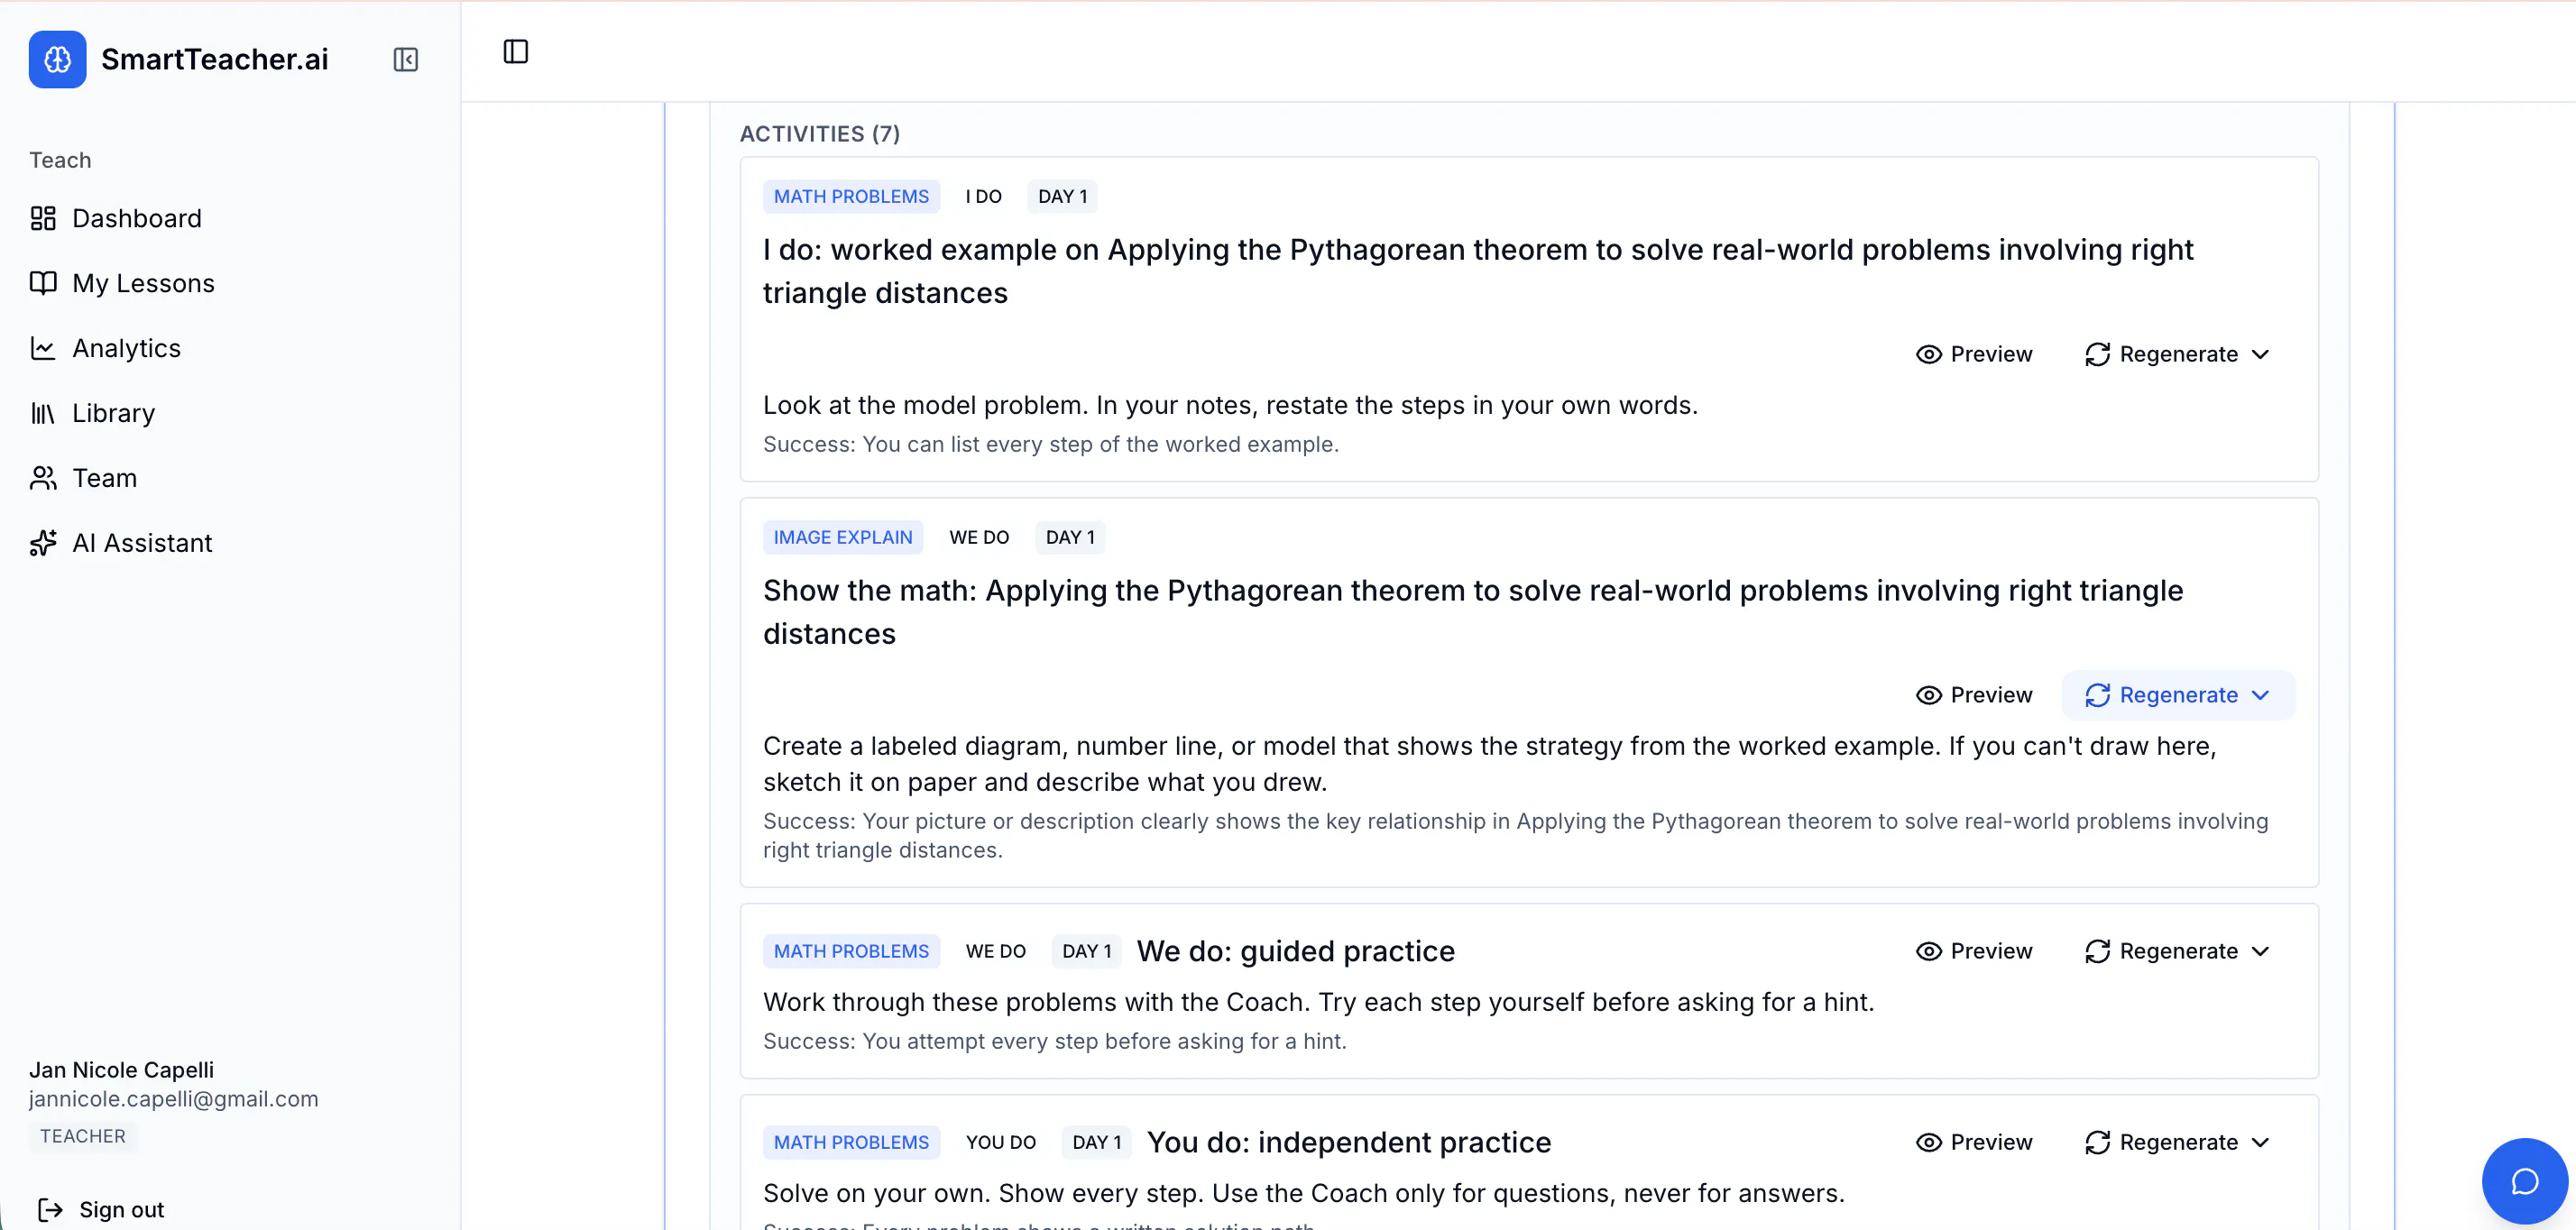Click 'Success: You can list every step' text

[x=1050, y=444]
